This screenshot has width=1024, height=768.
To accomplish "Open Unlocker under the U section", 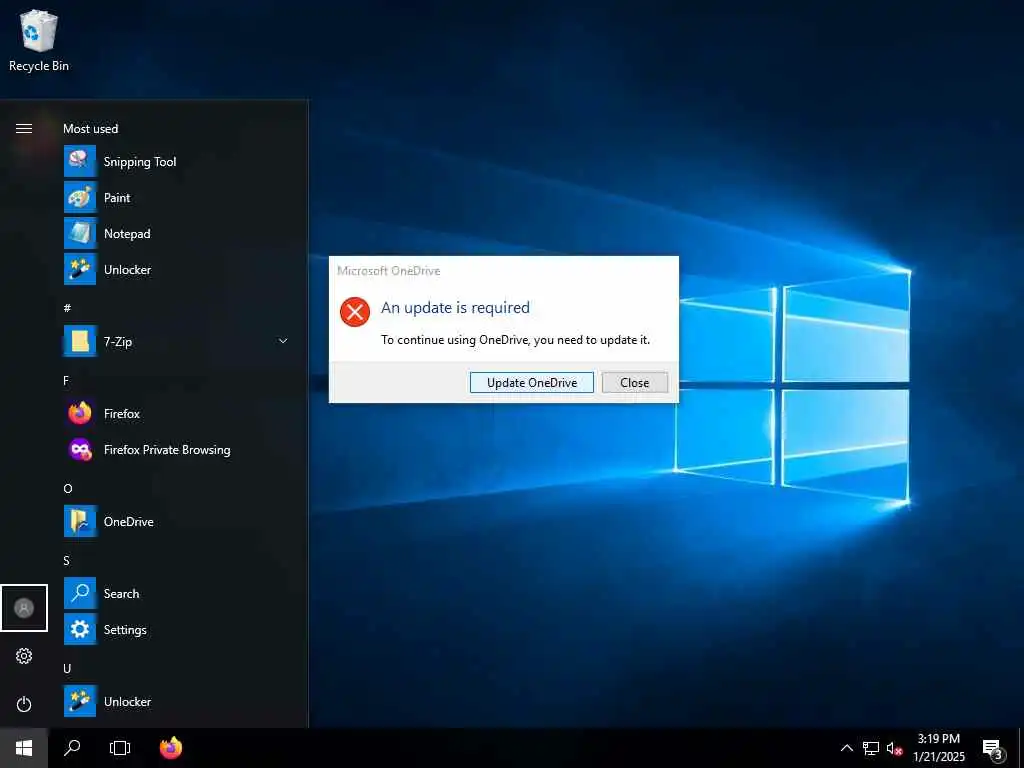I will point(175,701).
